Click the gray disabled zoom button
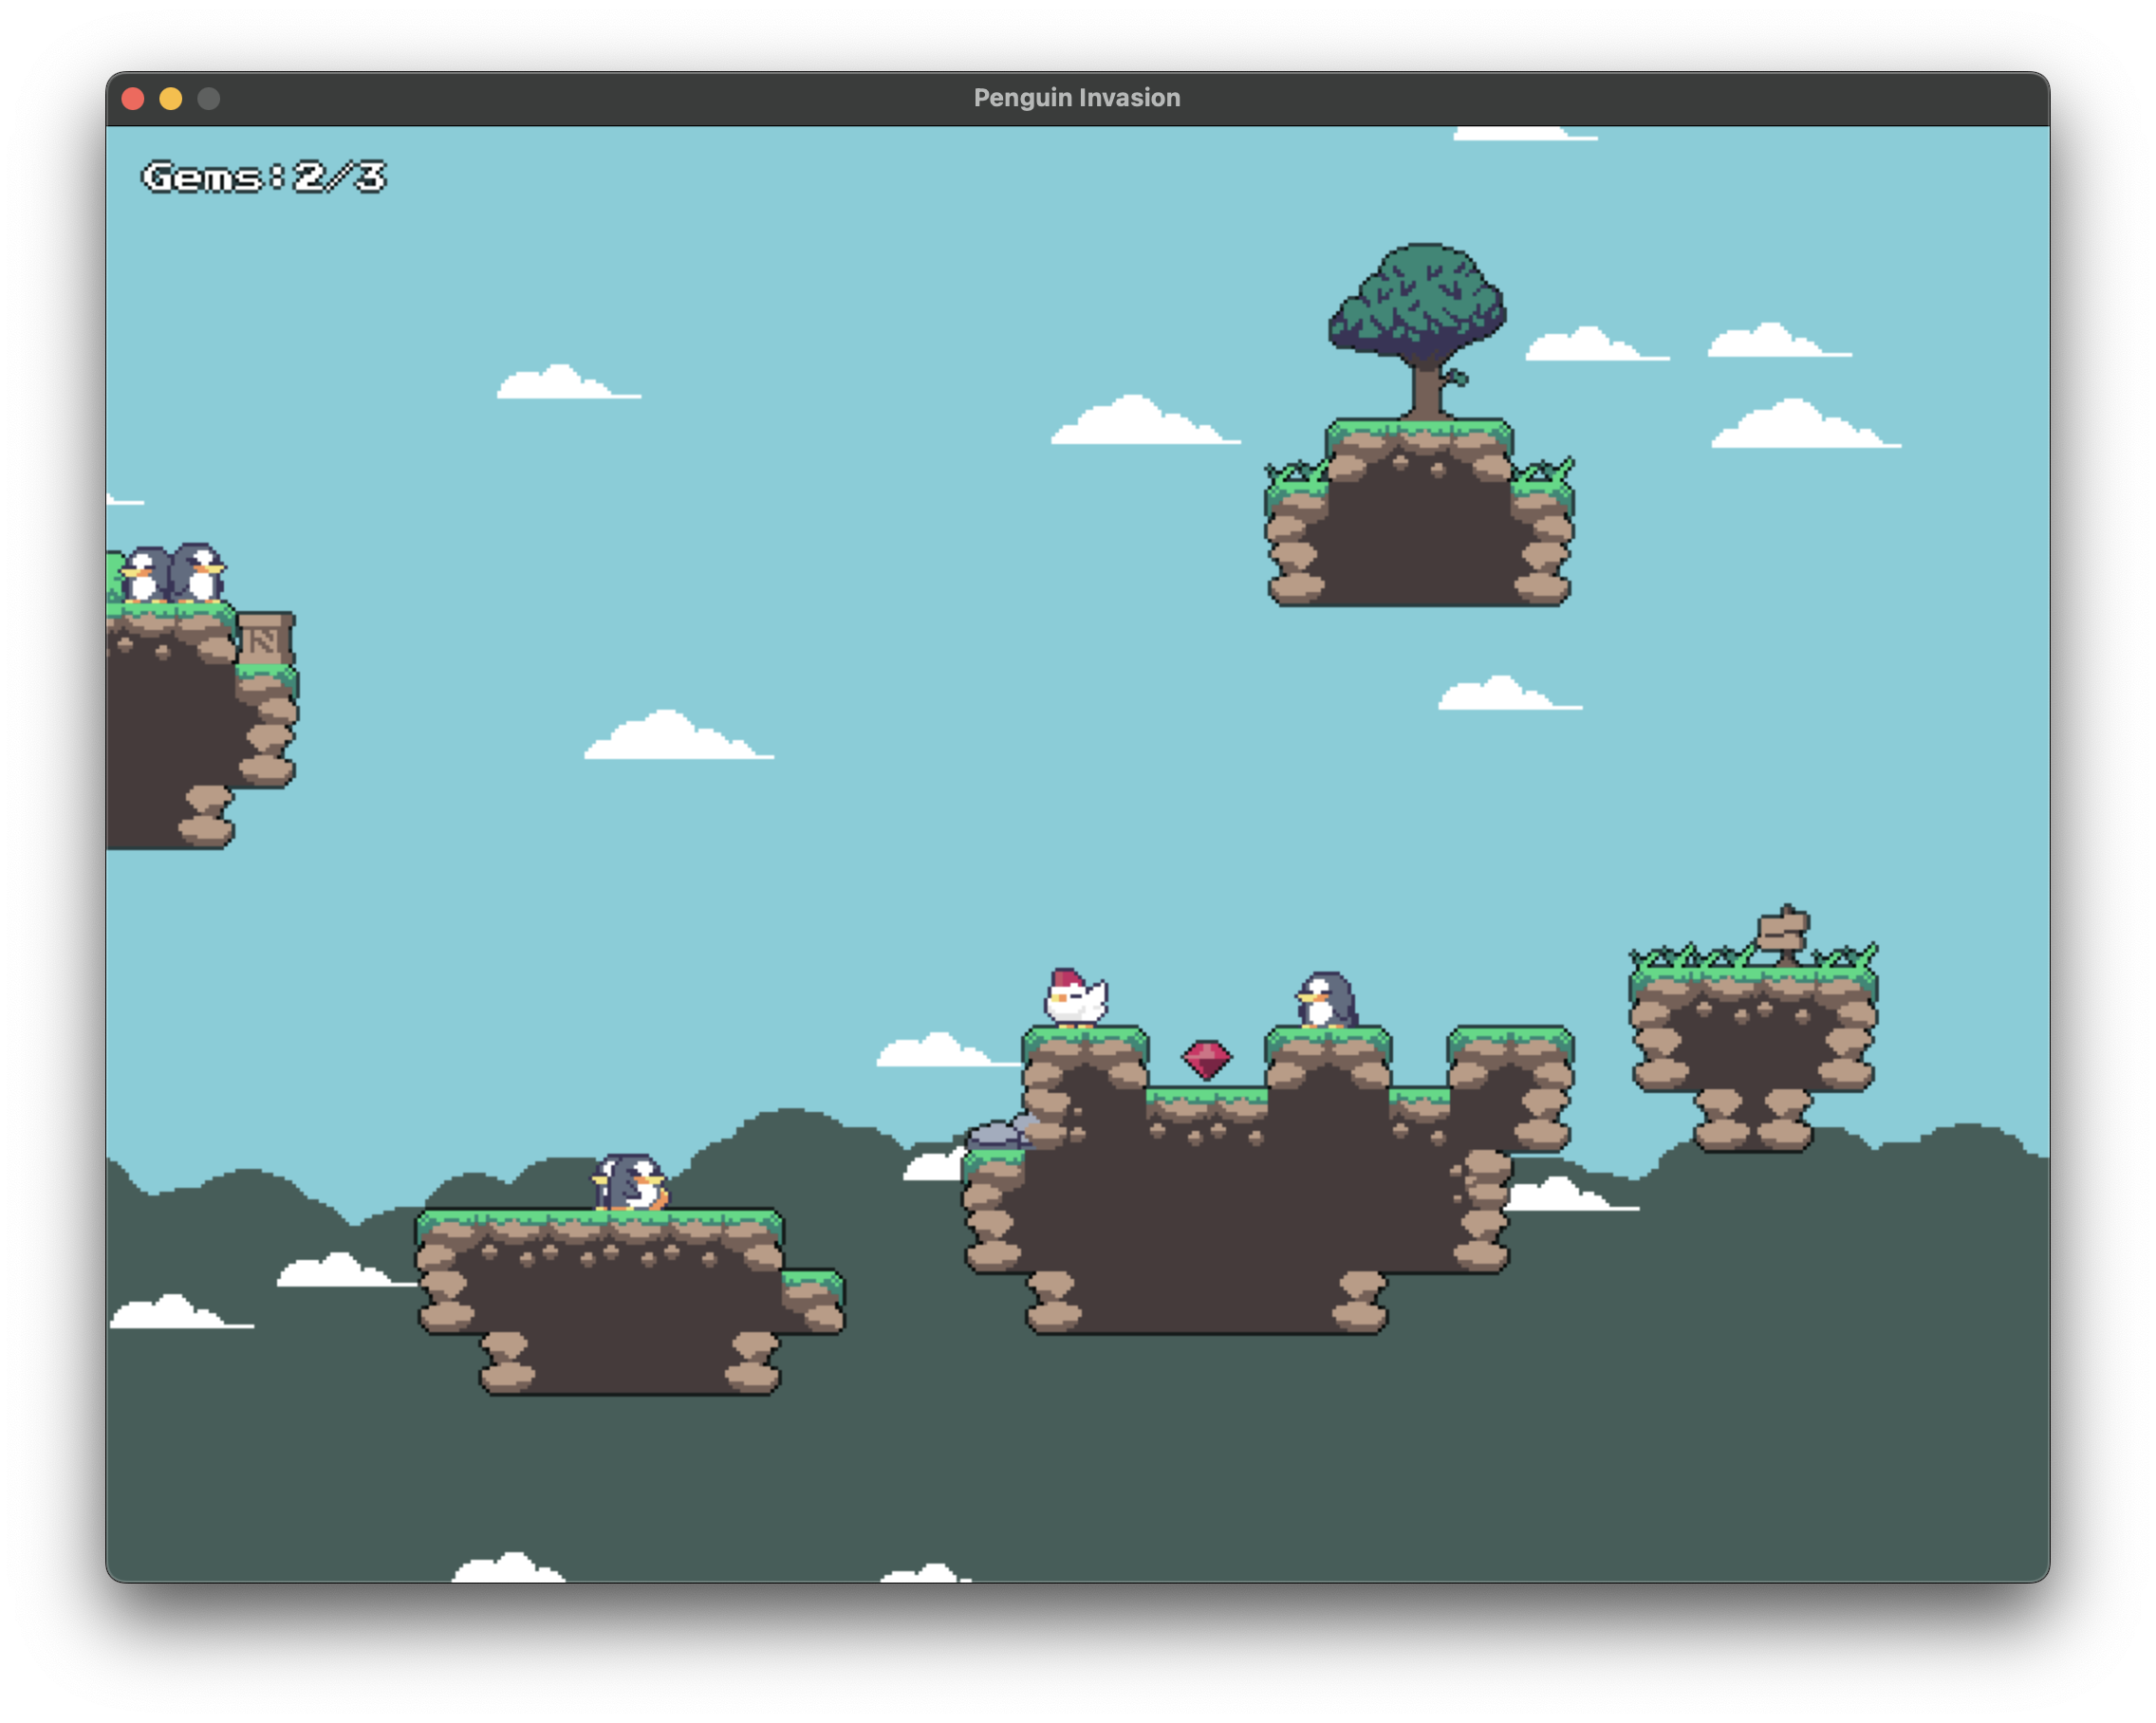The image size is (2156, 1723). point(209,99)
